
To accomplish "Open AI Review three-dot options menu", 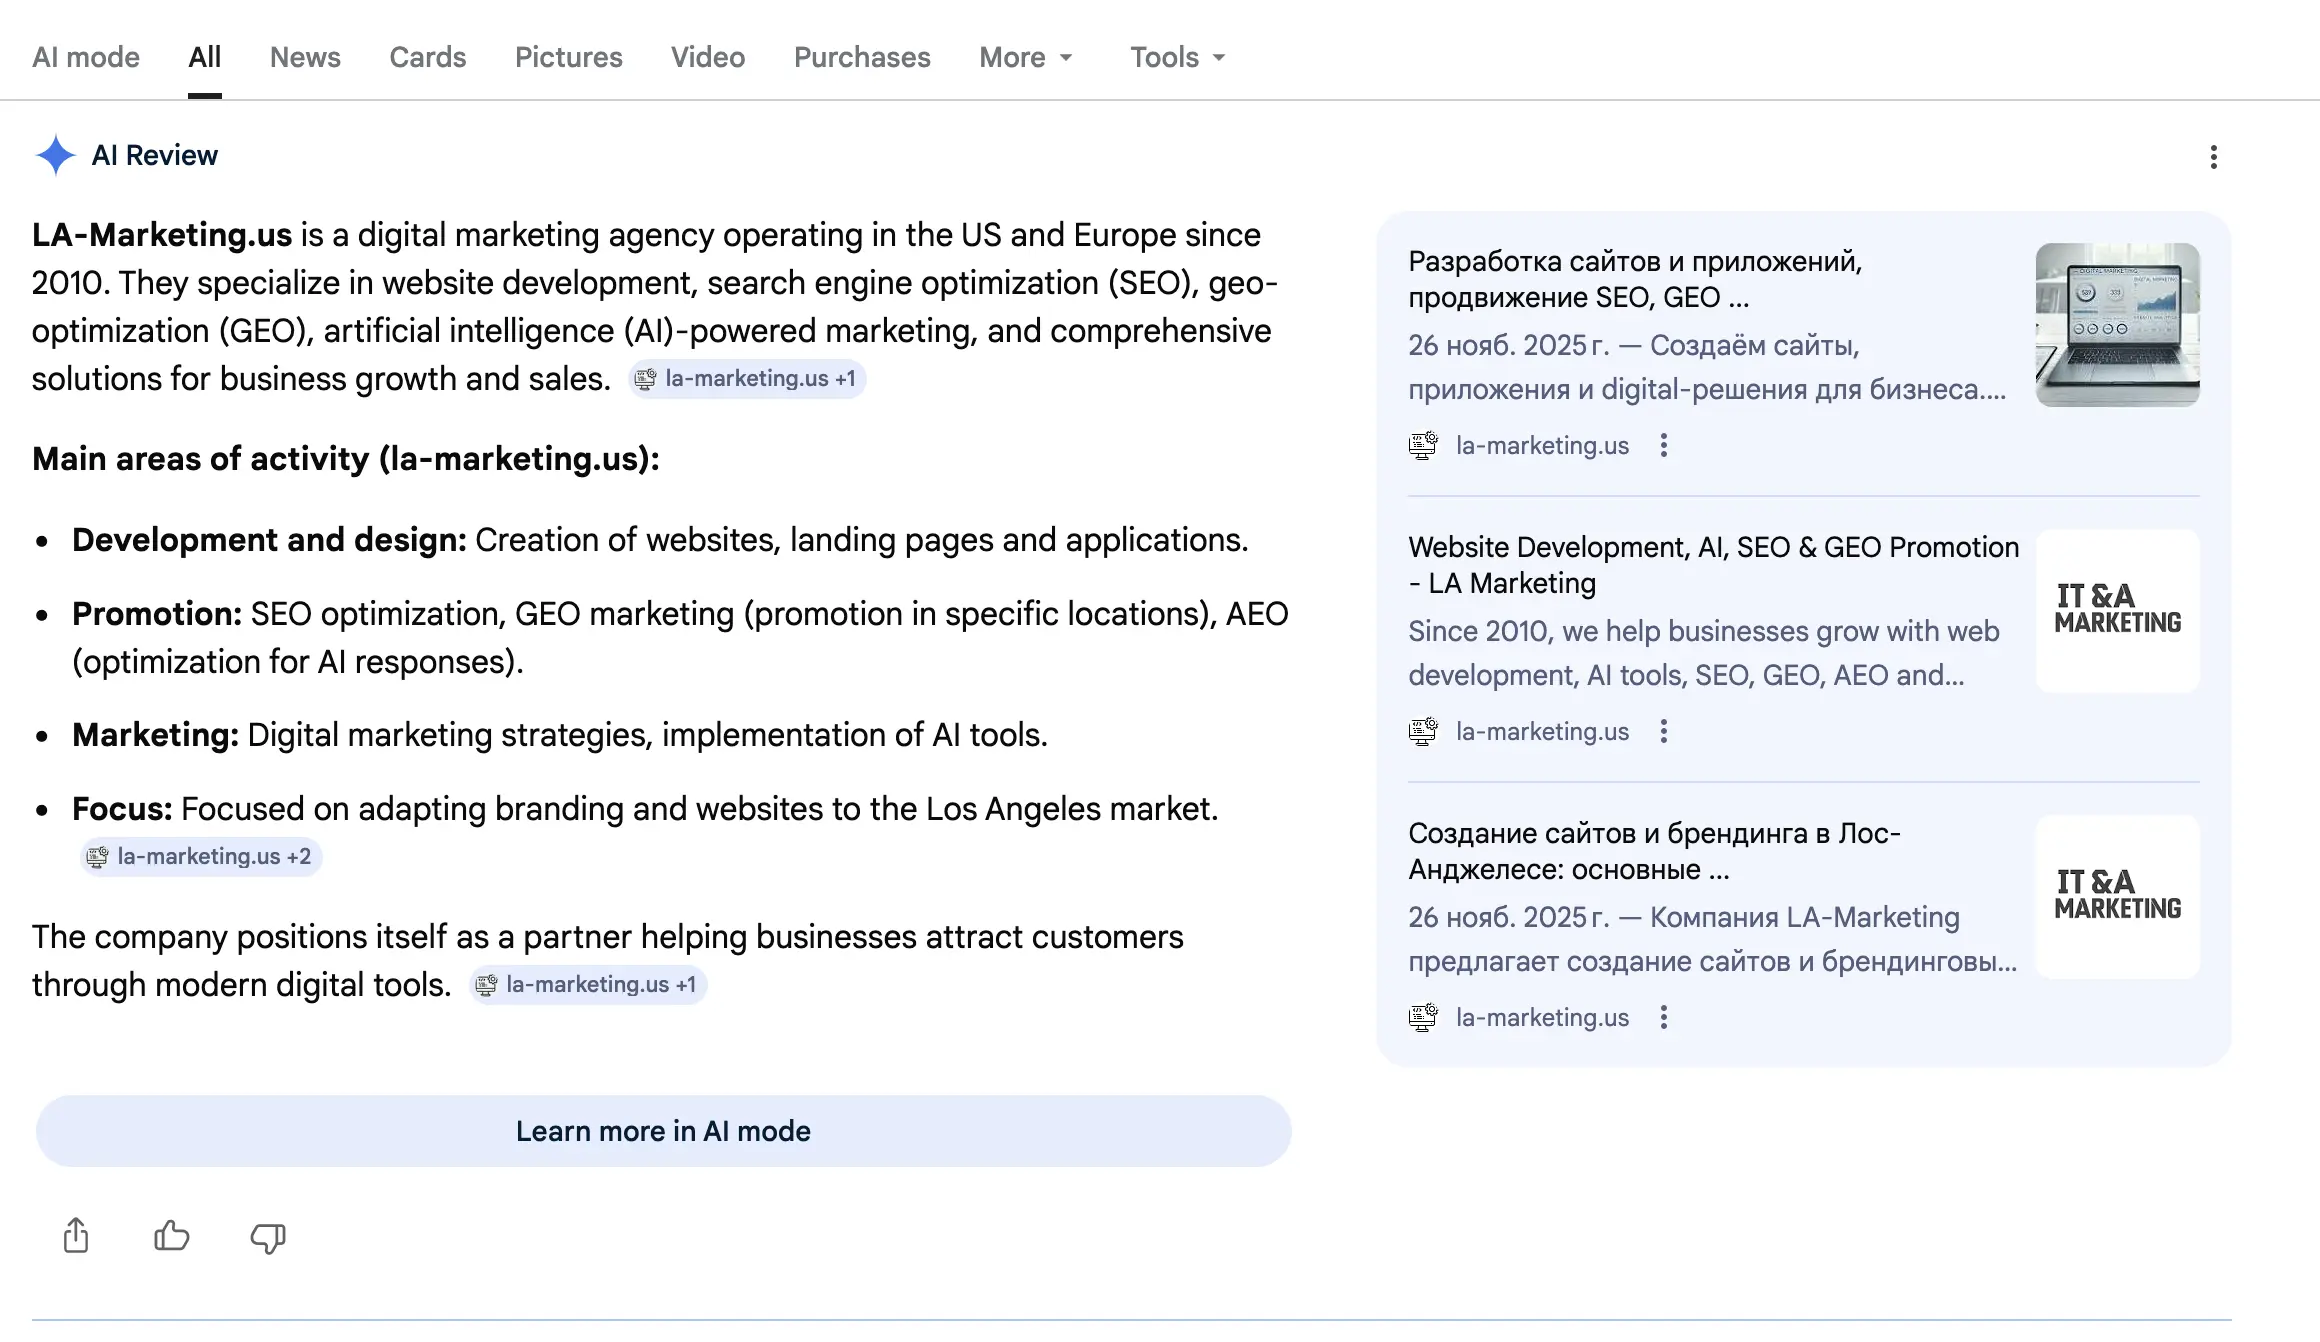I will click(x=2213, y=157).
